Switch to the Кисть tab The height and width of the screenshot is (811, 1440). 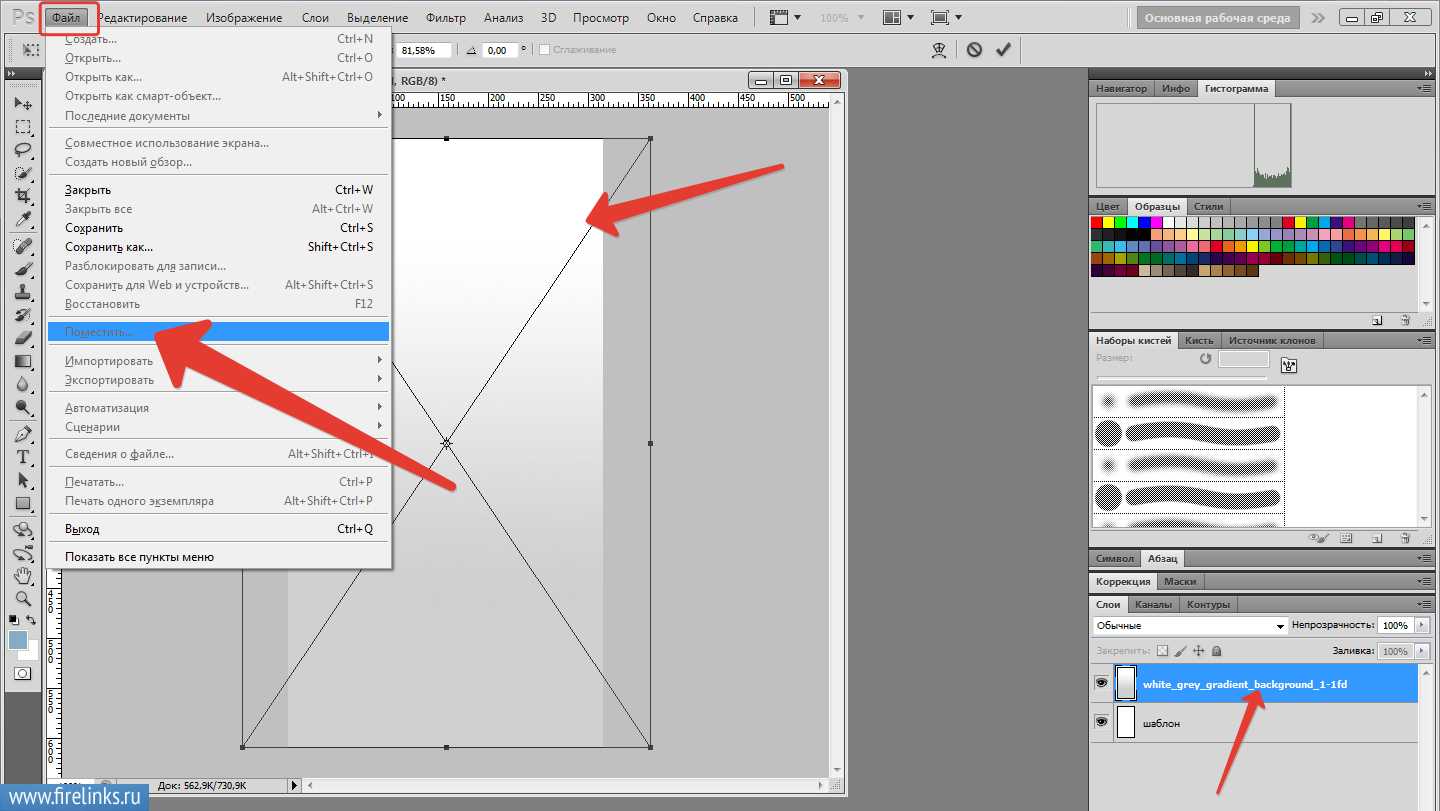tap(1199, 340)
